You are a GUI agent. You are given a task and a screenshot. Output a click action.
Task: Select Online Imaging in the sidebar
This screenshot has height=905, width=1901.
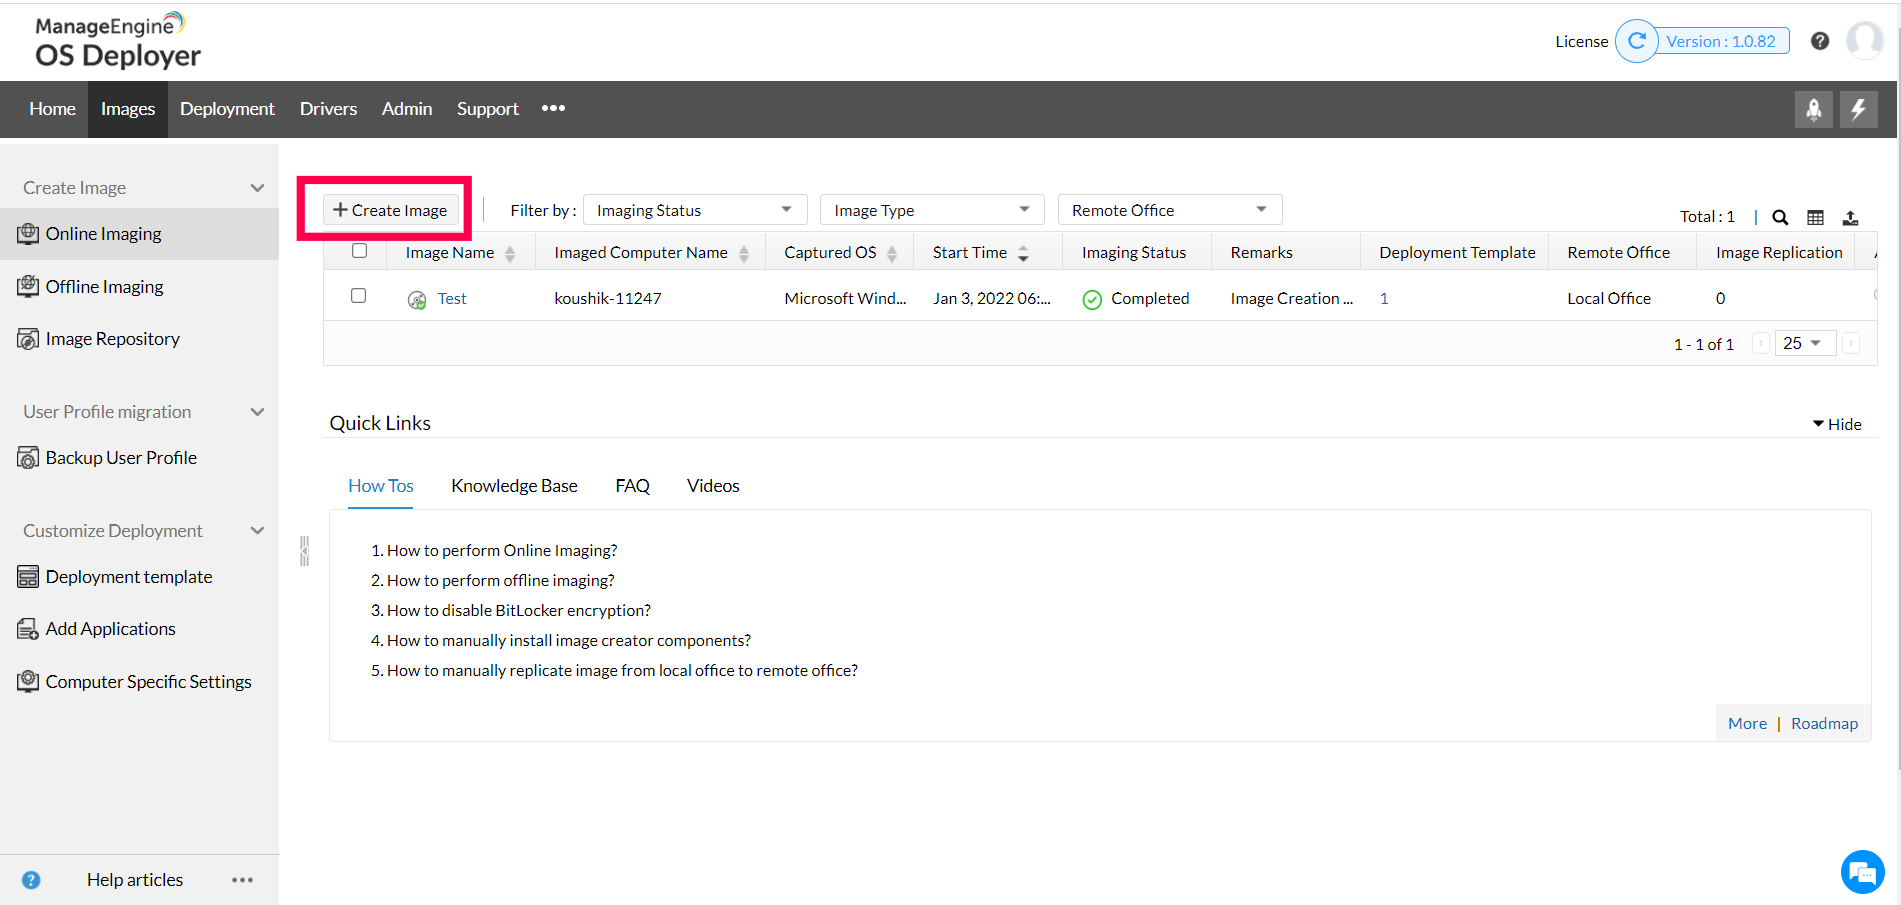[x=103, y=233]
